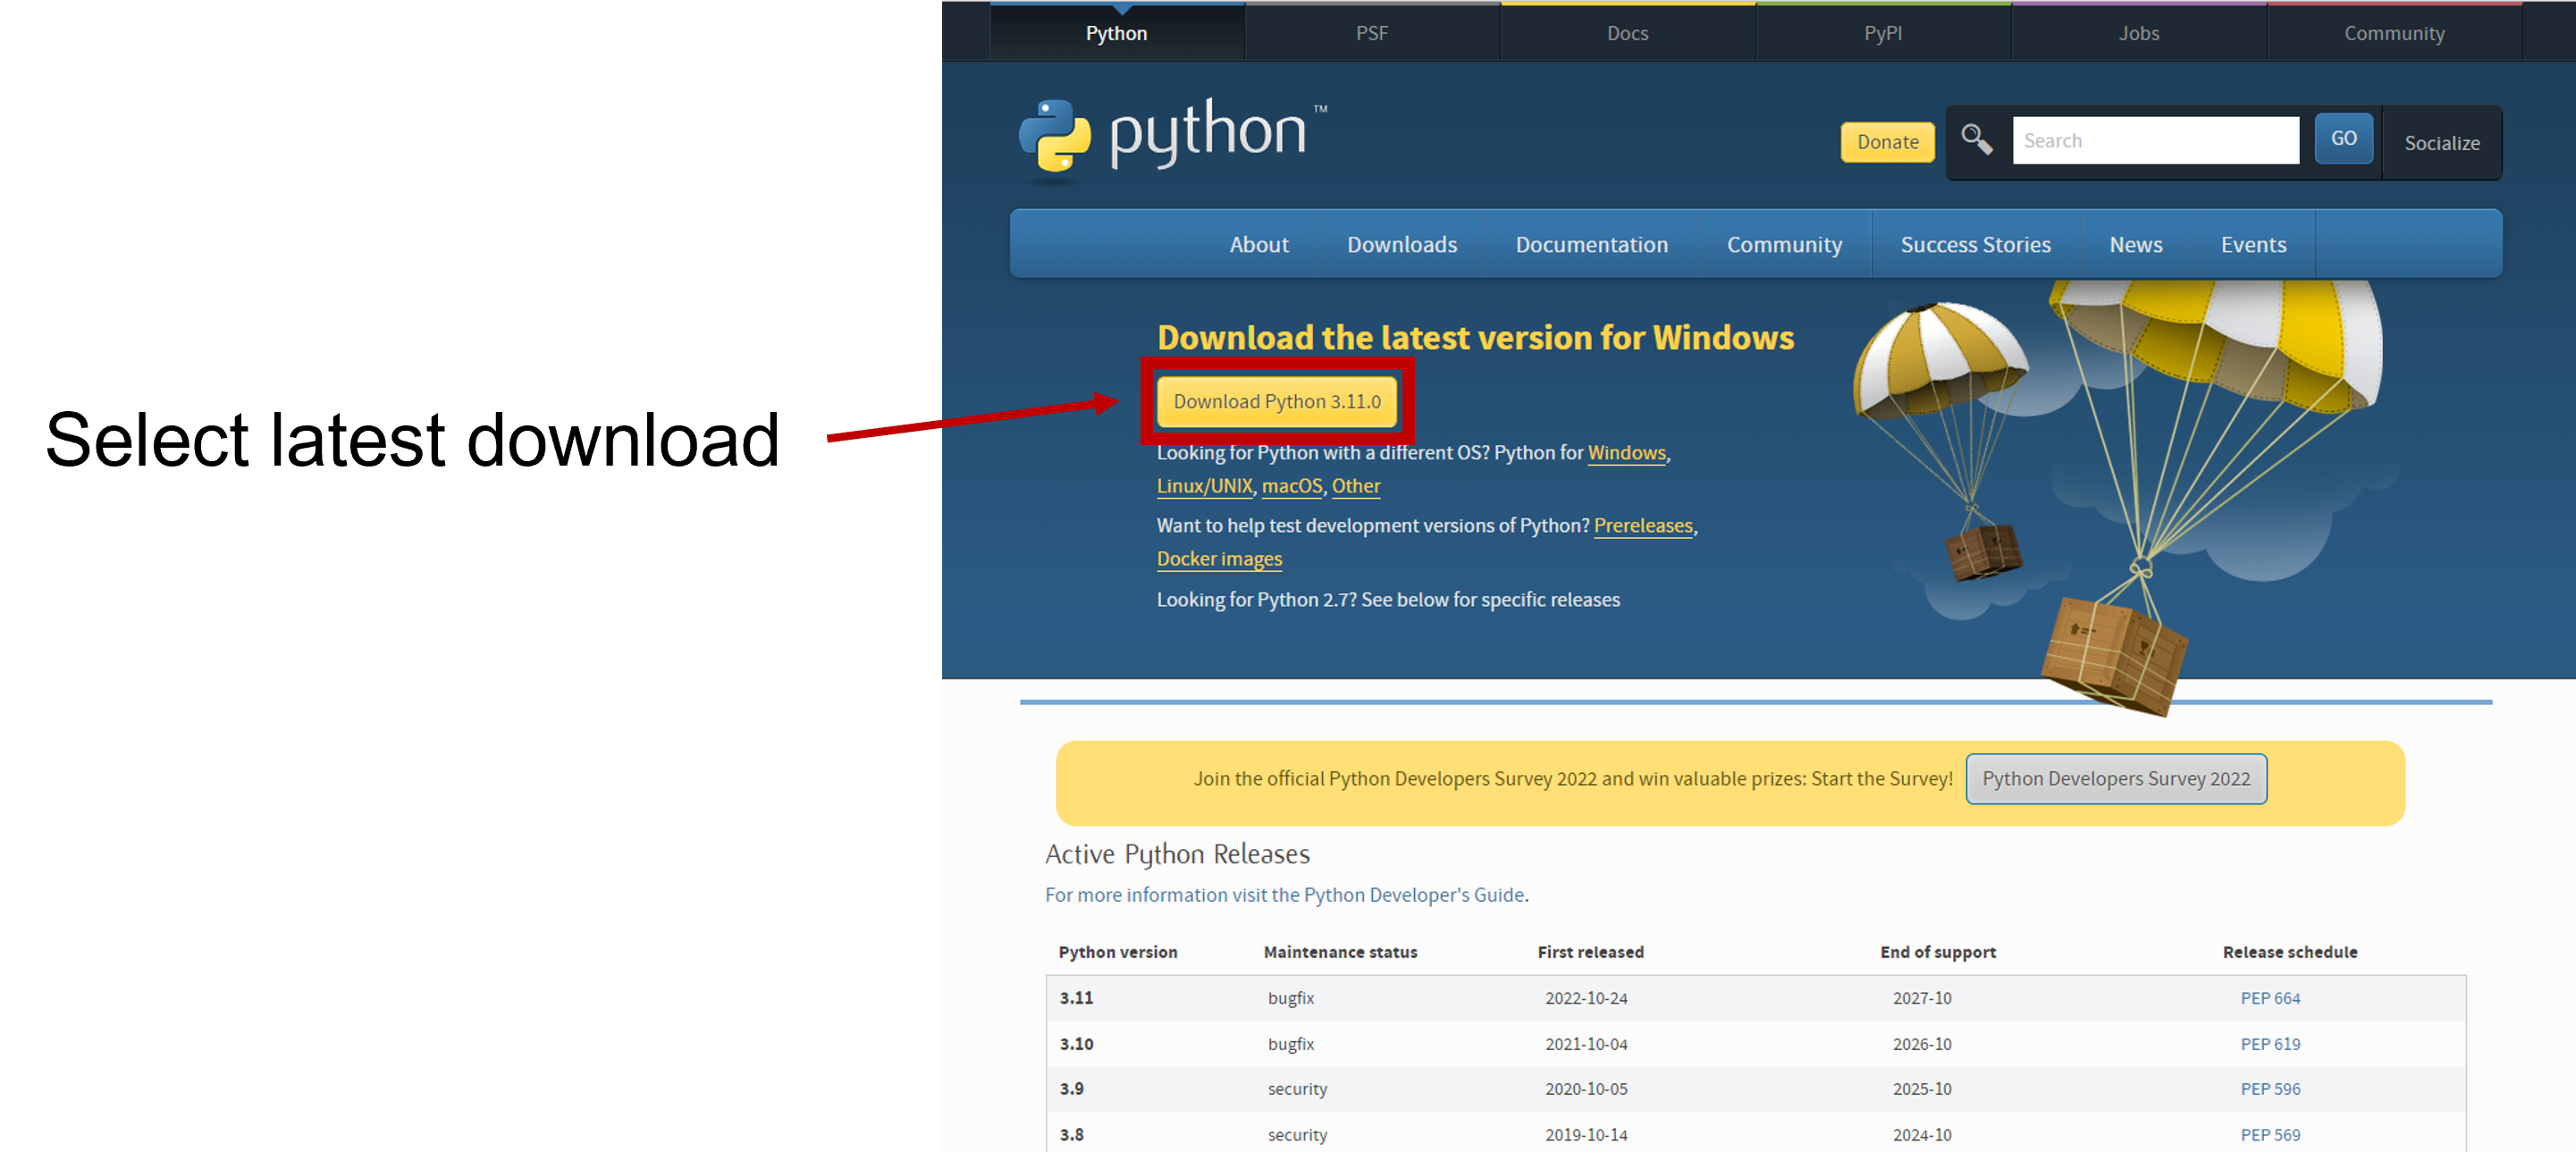Open the PEP 619 link
This screenshot has height=1152, width=2576.
(2269, 1044)
